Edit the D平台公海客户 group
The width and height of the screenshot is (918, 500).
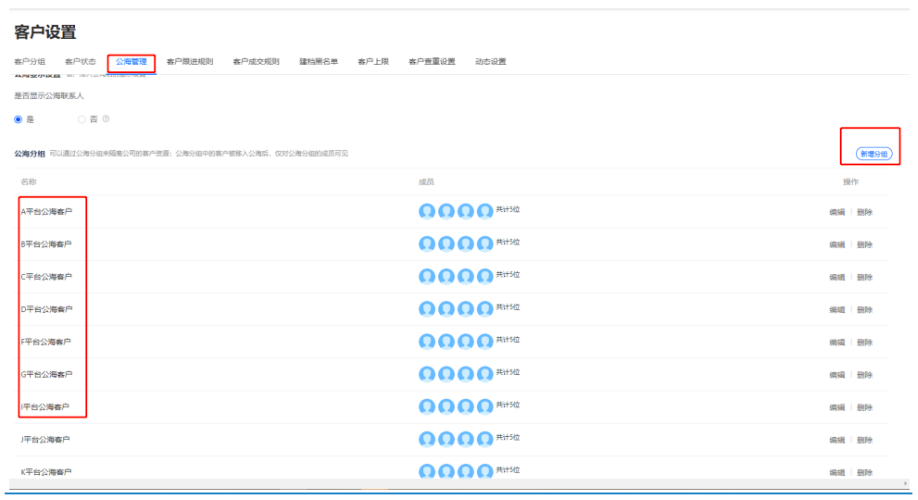[x=837, y=310]
